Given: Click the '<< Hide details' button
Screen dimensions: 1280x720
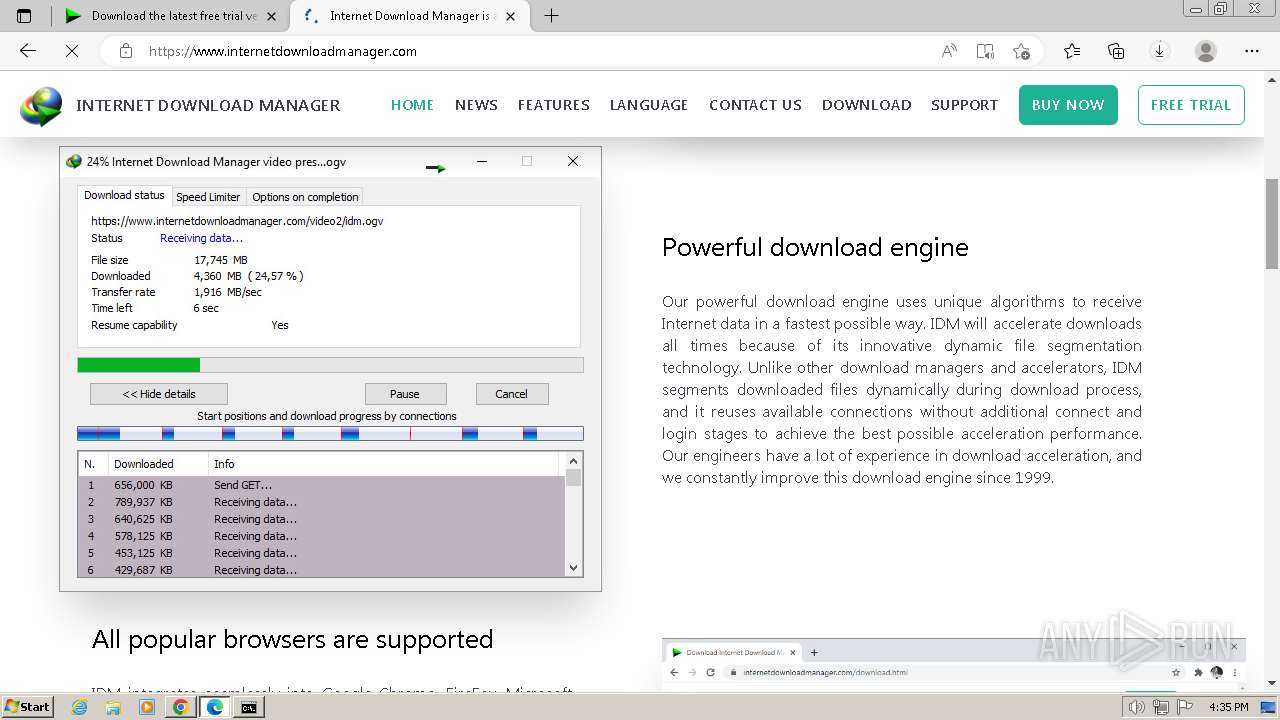Looking at the screenshot, I should 159,394.
